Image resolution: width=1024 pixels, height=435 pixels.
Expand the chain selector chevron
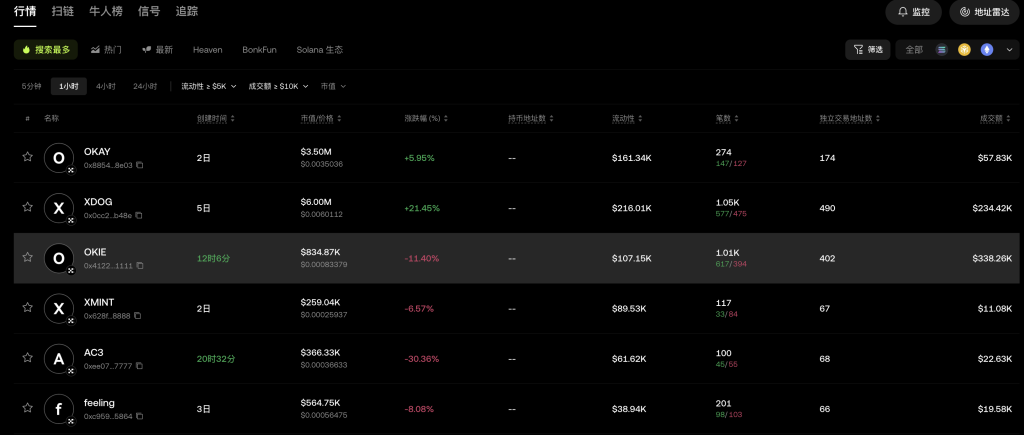1009,49
